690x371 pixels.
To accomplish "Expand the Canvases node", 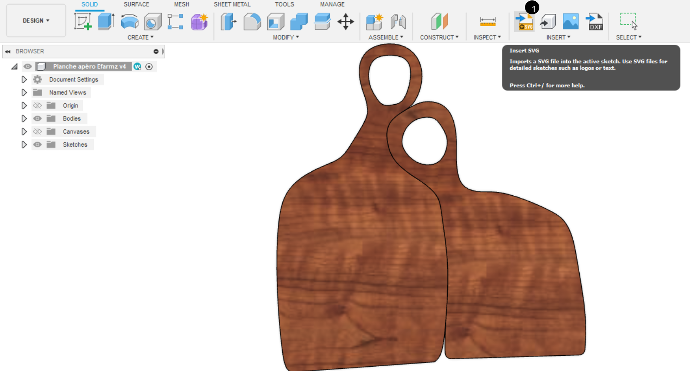I will (x=25, y=132).
